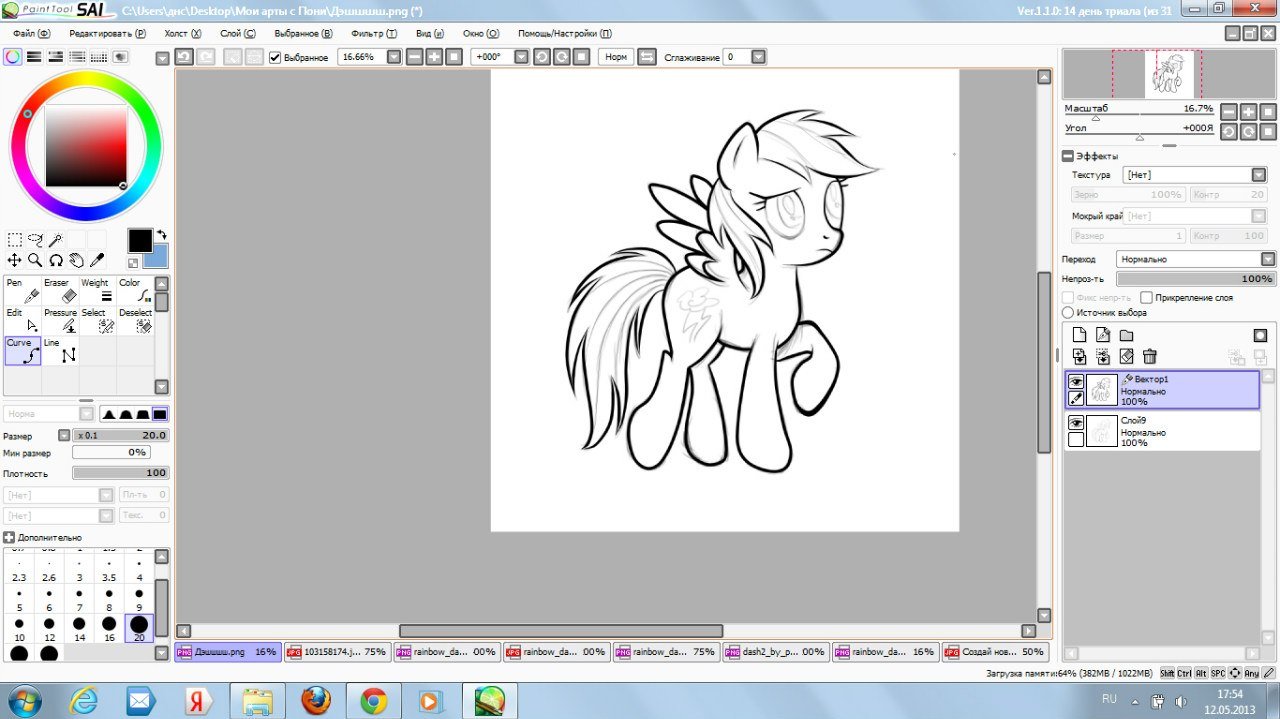Open the Файл menu
Screen dimensions: 1280x719
click(x=31, y=33)
